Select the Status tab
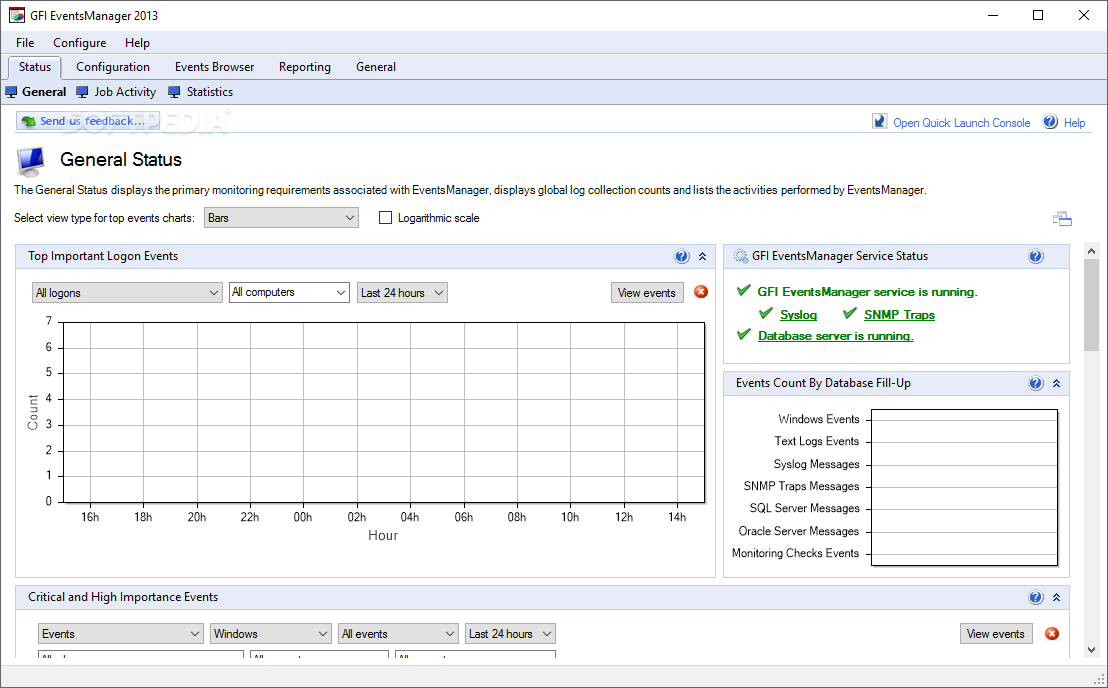The height and width of the screenshot is (688, 1108). pyautogui.click(x=35, y=67)
